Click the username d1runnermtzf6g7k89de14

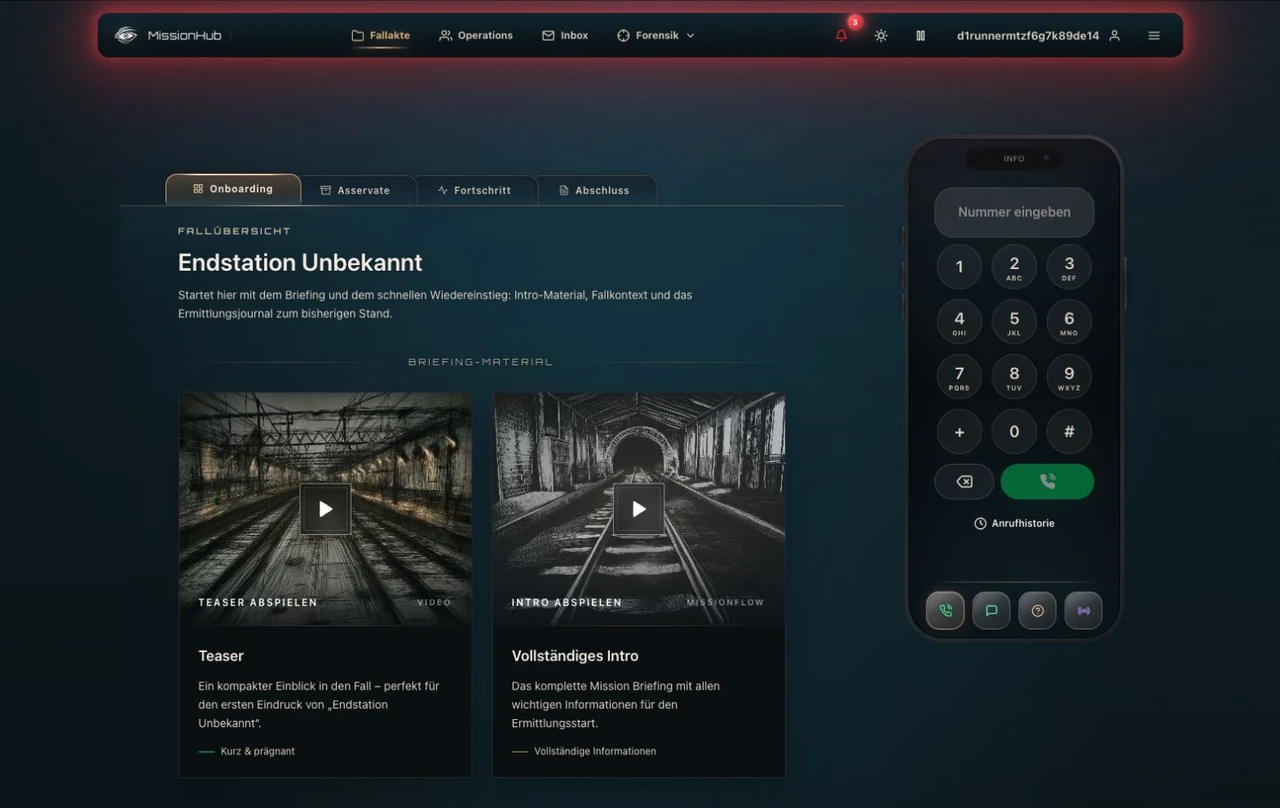coord(1027,35)
